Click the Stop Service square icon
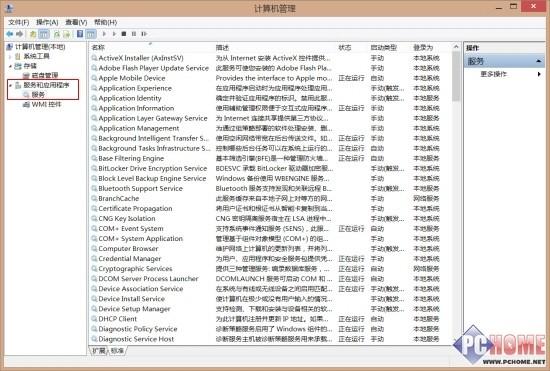The height and width of the screenshot is (371, 550). [123, 34]
